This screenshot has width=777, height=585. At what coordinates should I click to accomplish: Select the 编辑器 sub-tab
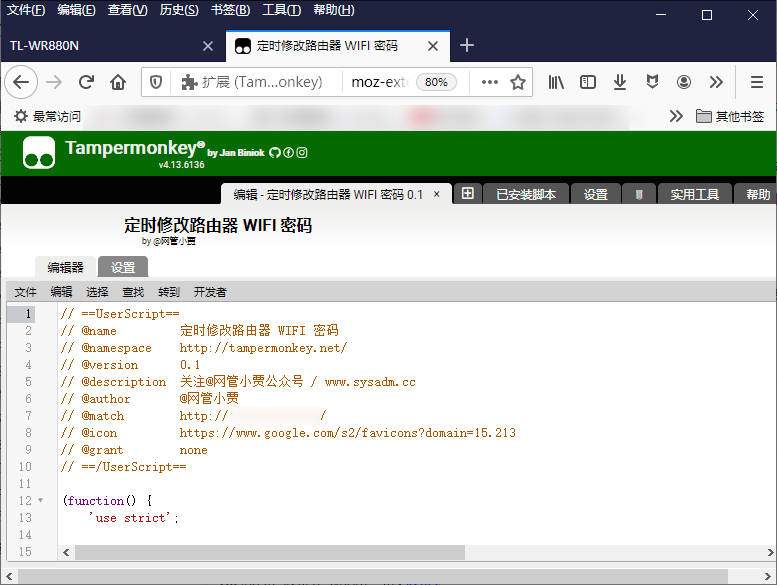tap(65, 267)
